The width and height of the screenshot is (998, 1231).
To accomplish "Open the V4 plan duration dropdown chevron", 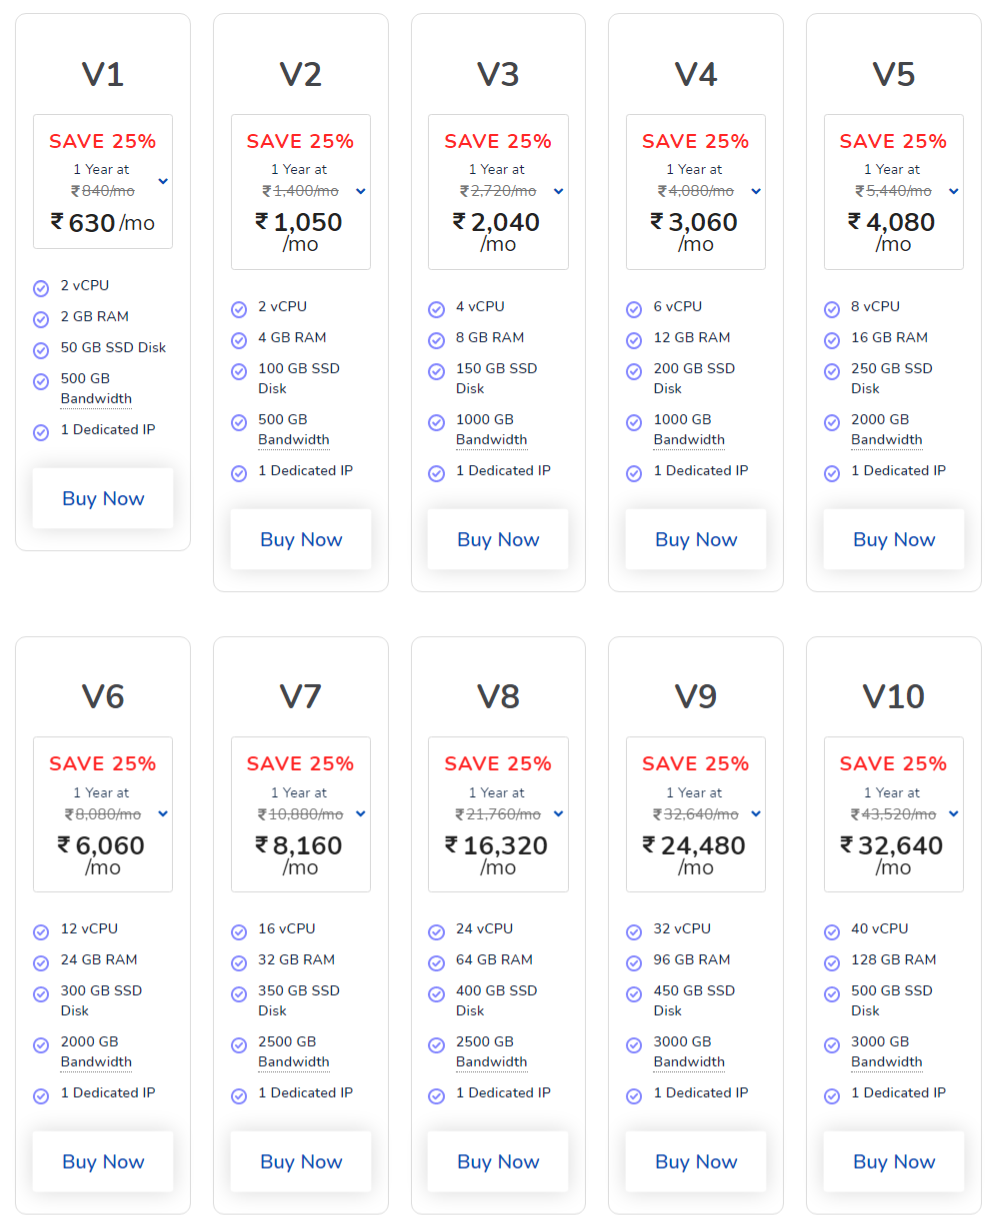I will click(756, 191).
